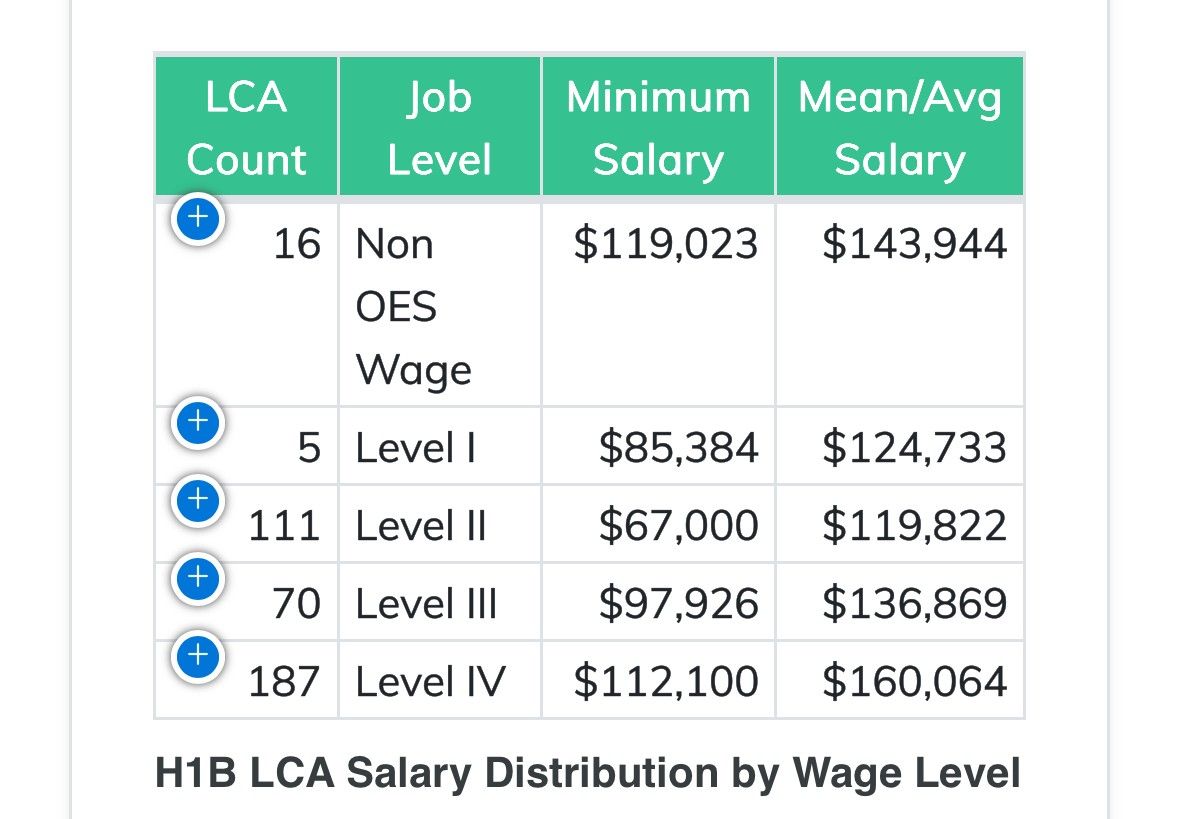The image size is (1179, 819).
Task: Expand the Level I row plus icon
Action: (x=198, y=422)
